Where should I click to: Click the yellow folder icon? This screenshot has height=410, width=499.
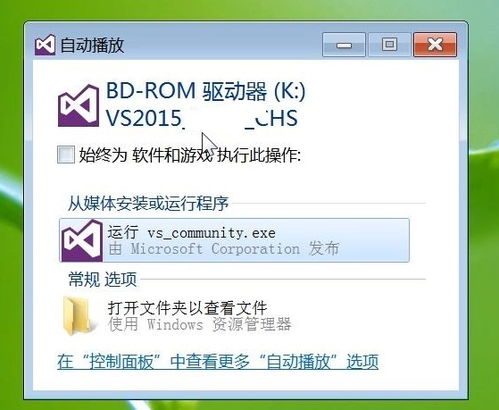[x=78, y=316]
